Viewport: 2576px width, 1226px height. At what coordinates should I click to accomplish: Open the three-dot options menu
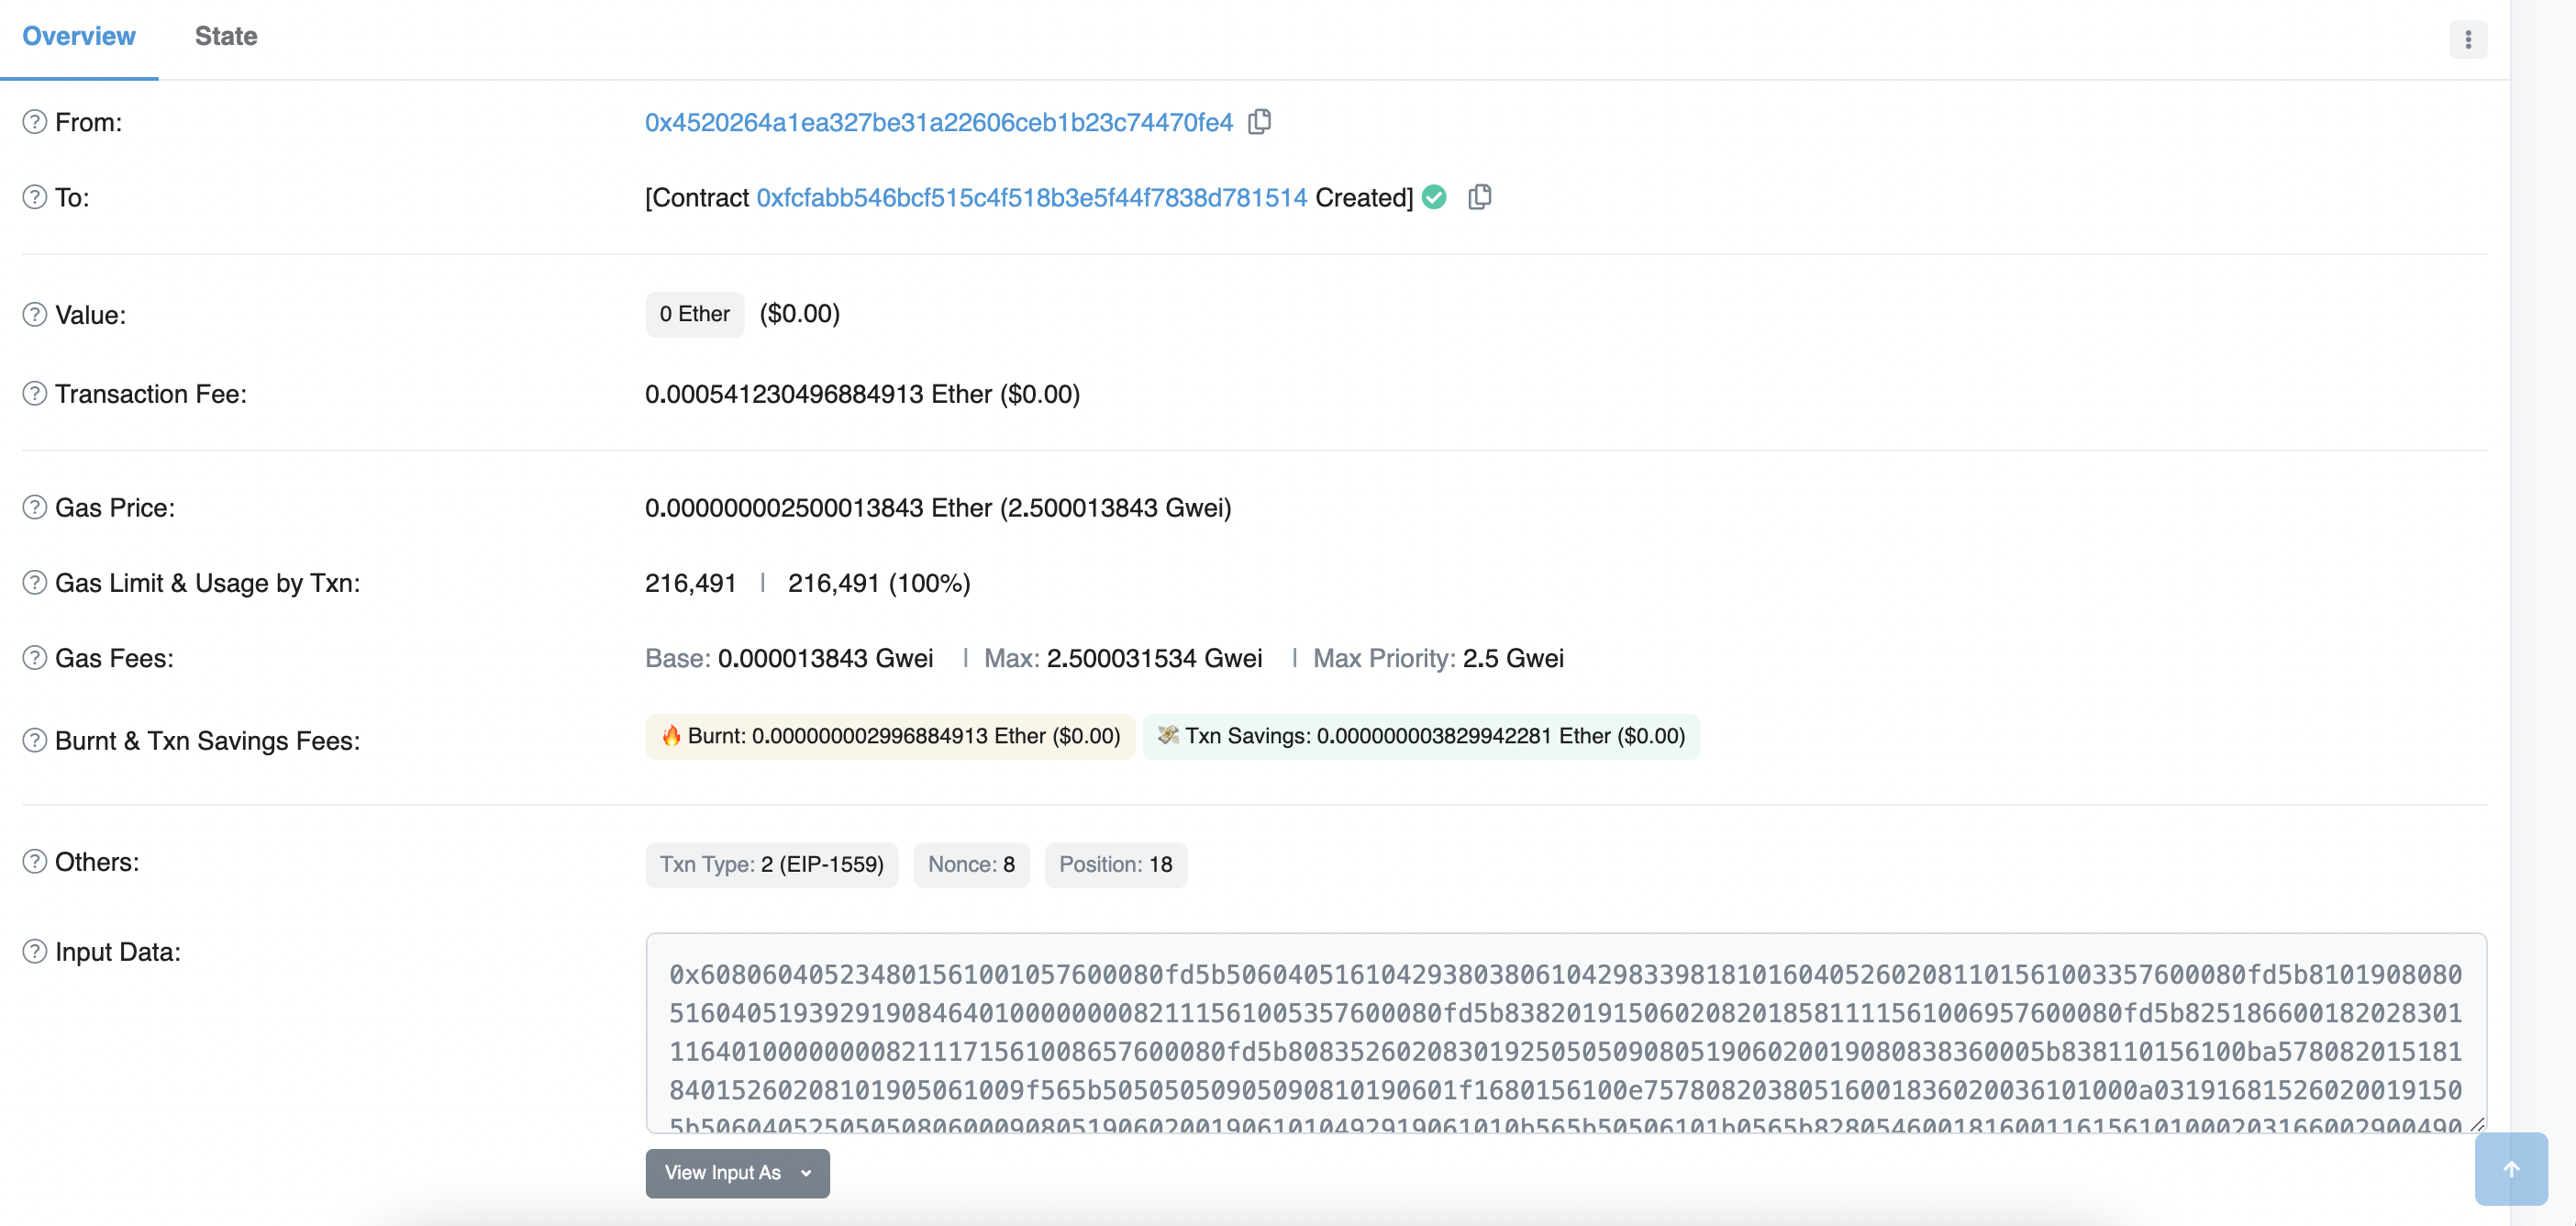point(2467,39)
